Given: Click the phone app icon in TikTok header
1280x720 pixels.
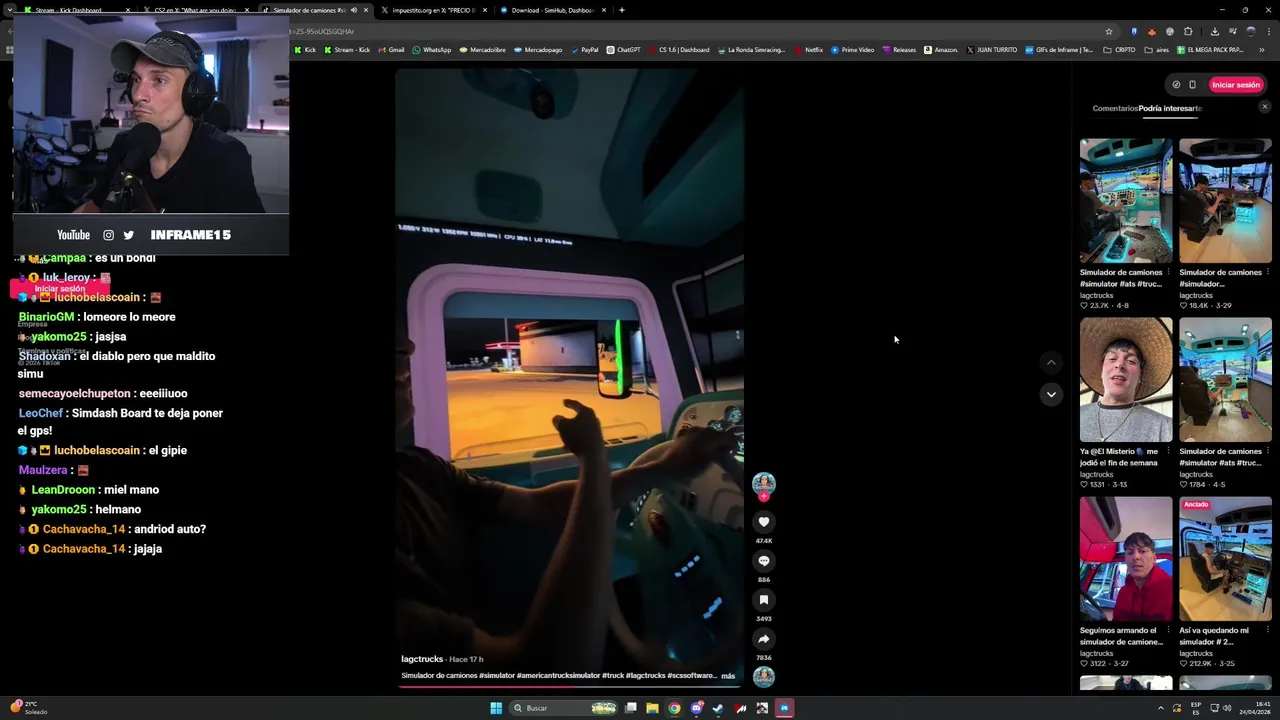Looking at the screenshot, I should coord(1192,85).
